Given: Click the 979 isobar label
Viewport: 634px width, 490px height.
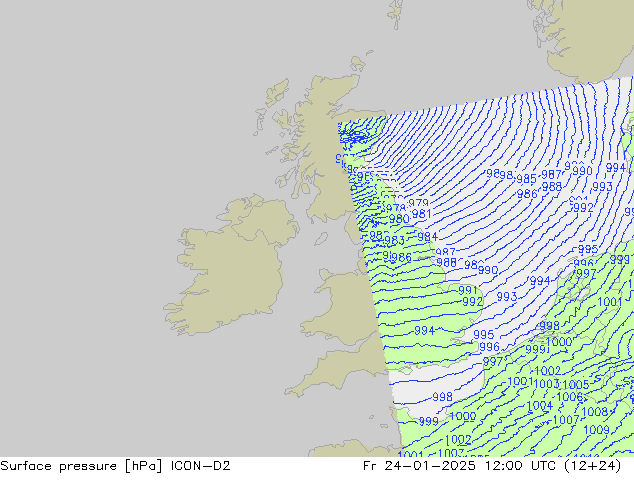Looking at the screenshot, I should [418, 203].
